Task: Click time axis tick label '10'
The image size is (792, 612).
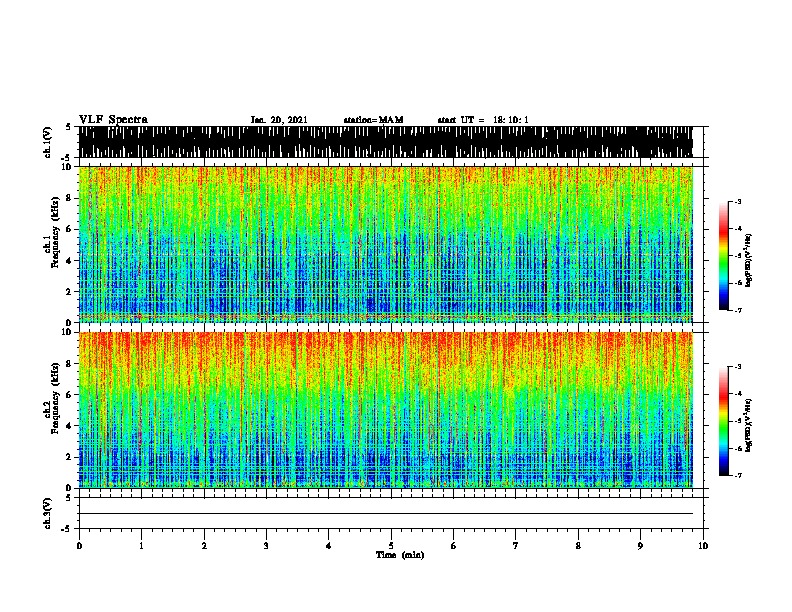Action: 703,546
